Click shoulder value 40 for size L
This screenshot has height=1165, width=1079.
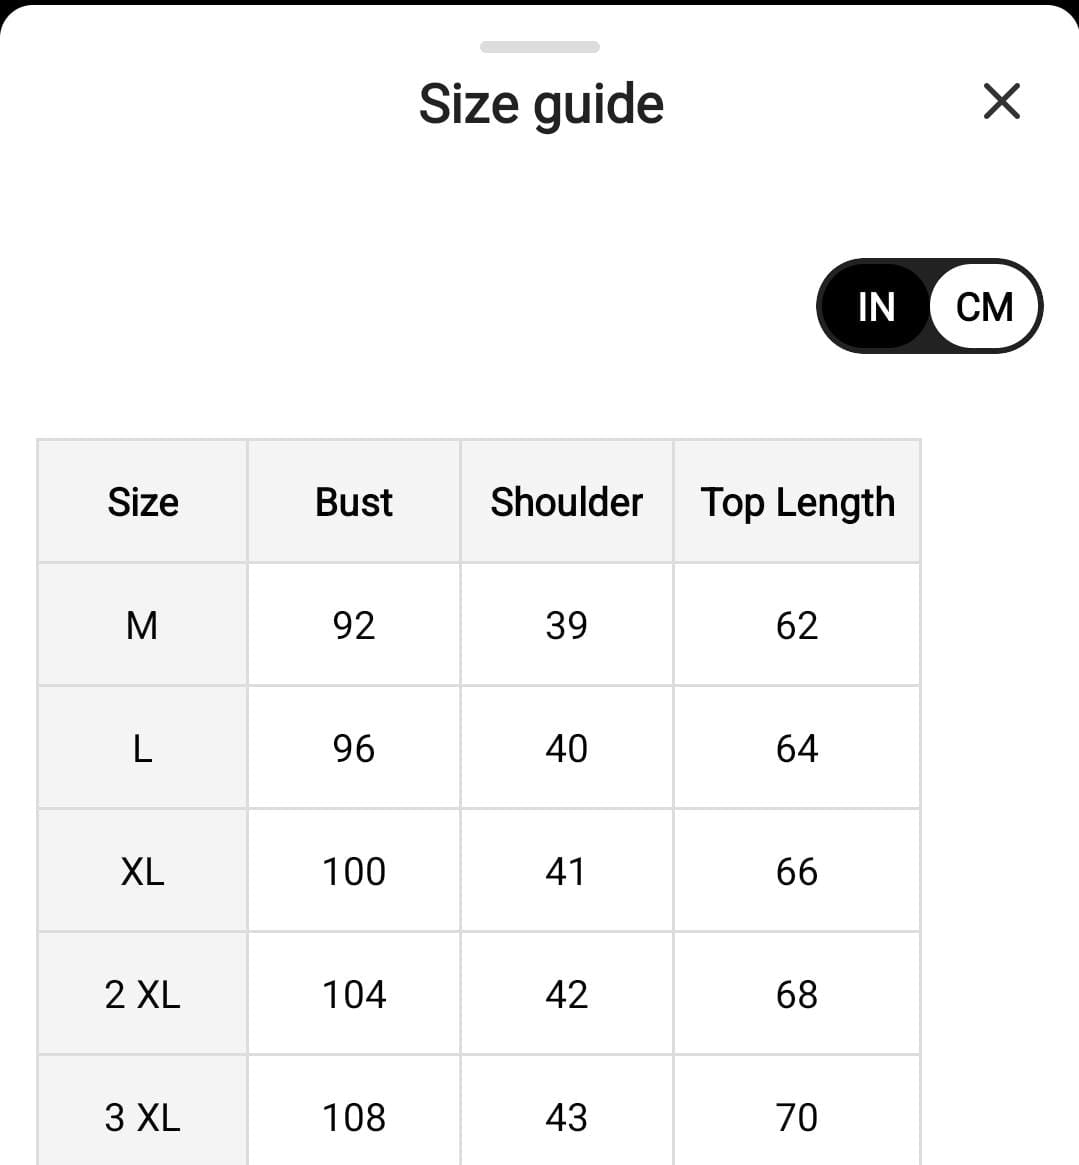pyautogui.click(x=566, y=748)
